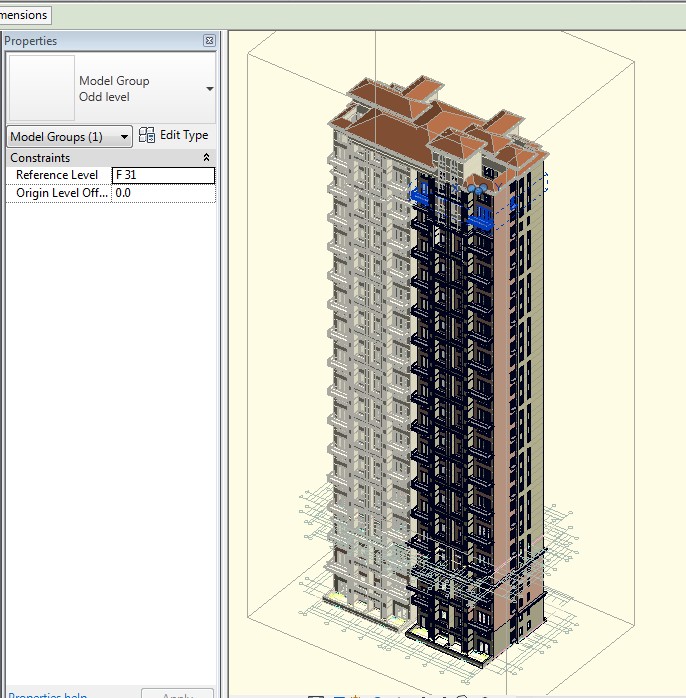Viewport: 686px width, 698px height.
Task: Click the Dimensions button at the top
Action: 24,15
